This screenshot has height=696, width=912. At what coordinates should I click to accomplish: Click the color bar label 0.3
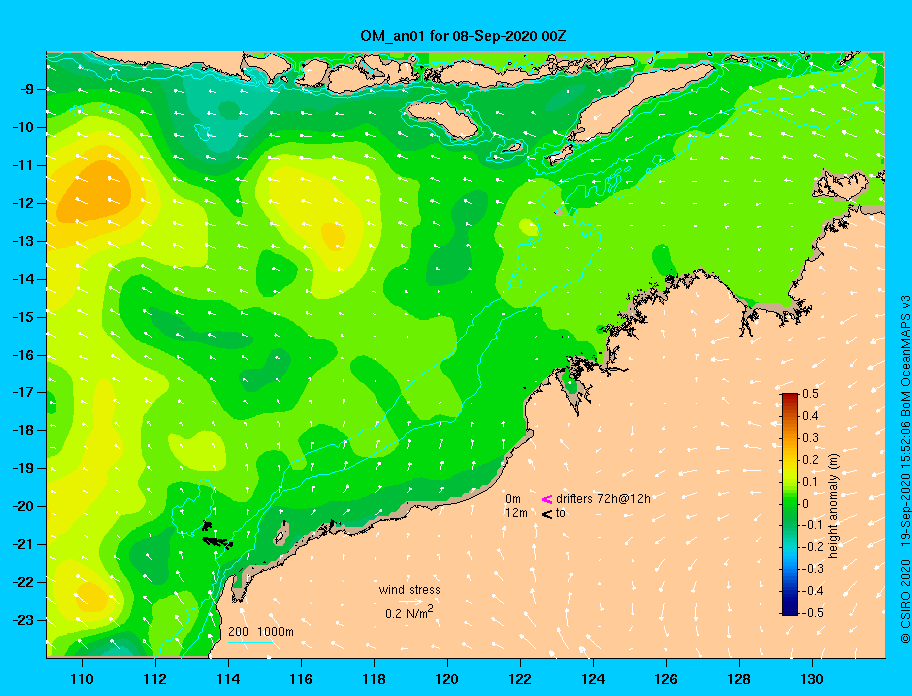[810, 438]
